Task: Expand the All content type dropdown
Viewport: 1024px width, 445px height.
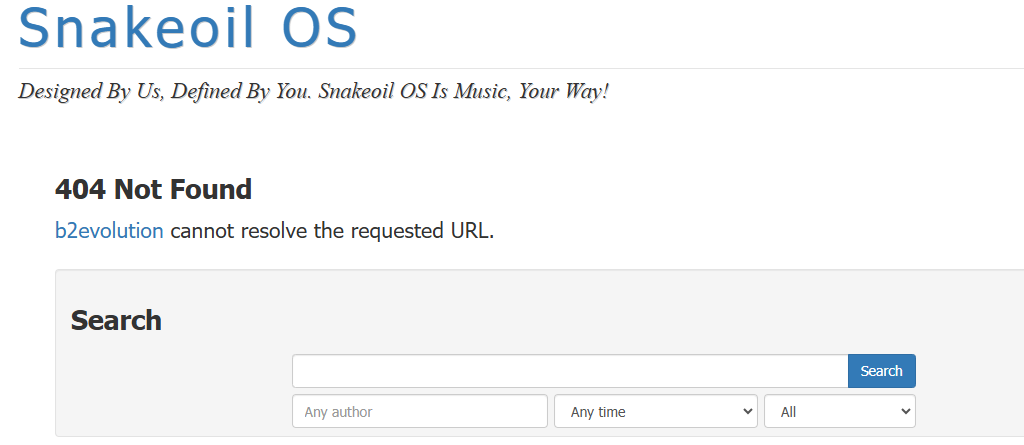Action: tap(840, 412)
